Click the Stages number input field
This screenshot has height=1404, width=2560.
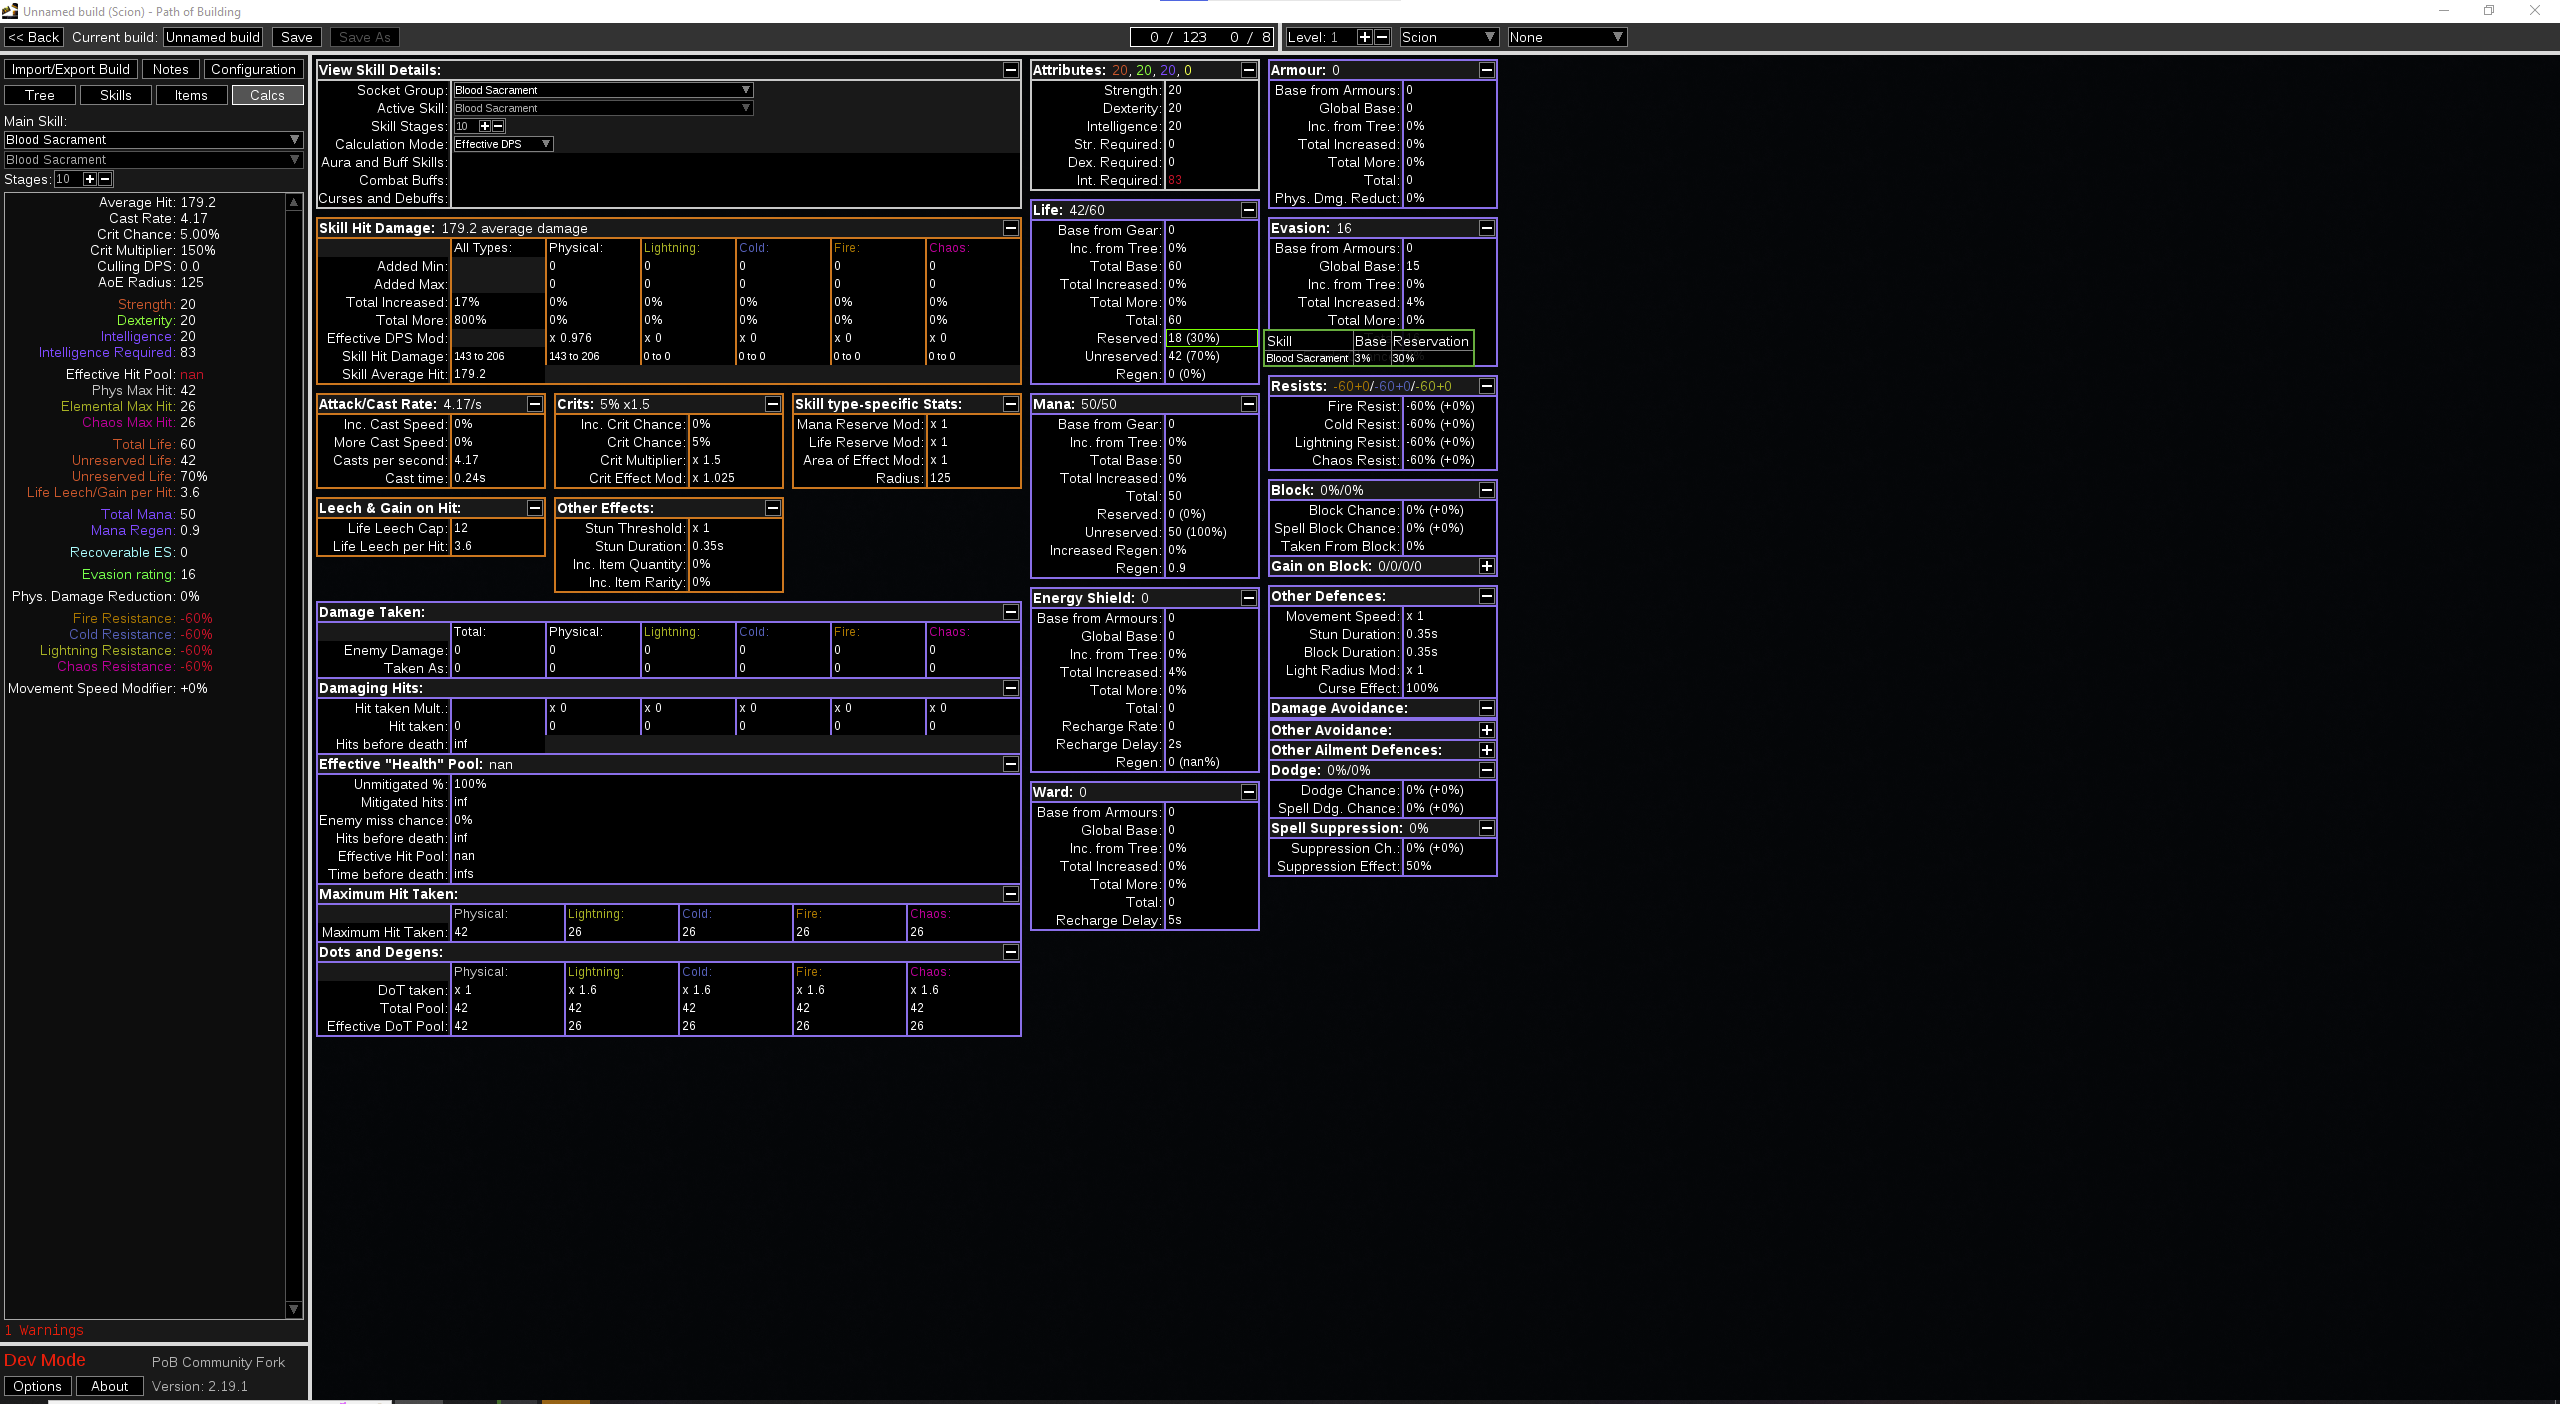pos(66,179)
